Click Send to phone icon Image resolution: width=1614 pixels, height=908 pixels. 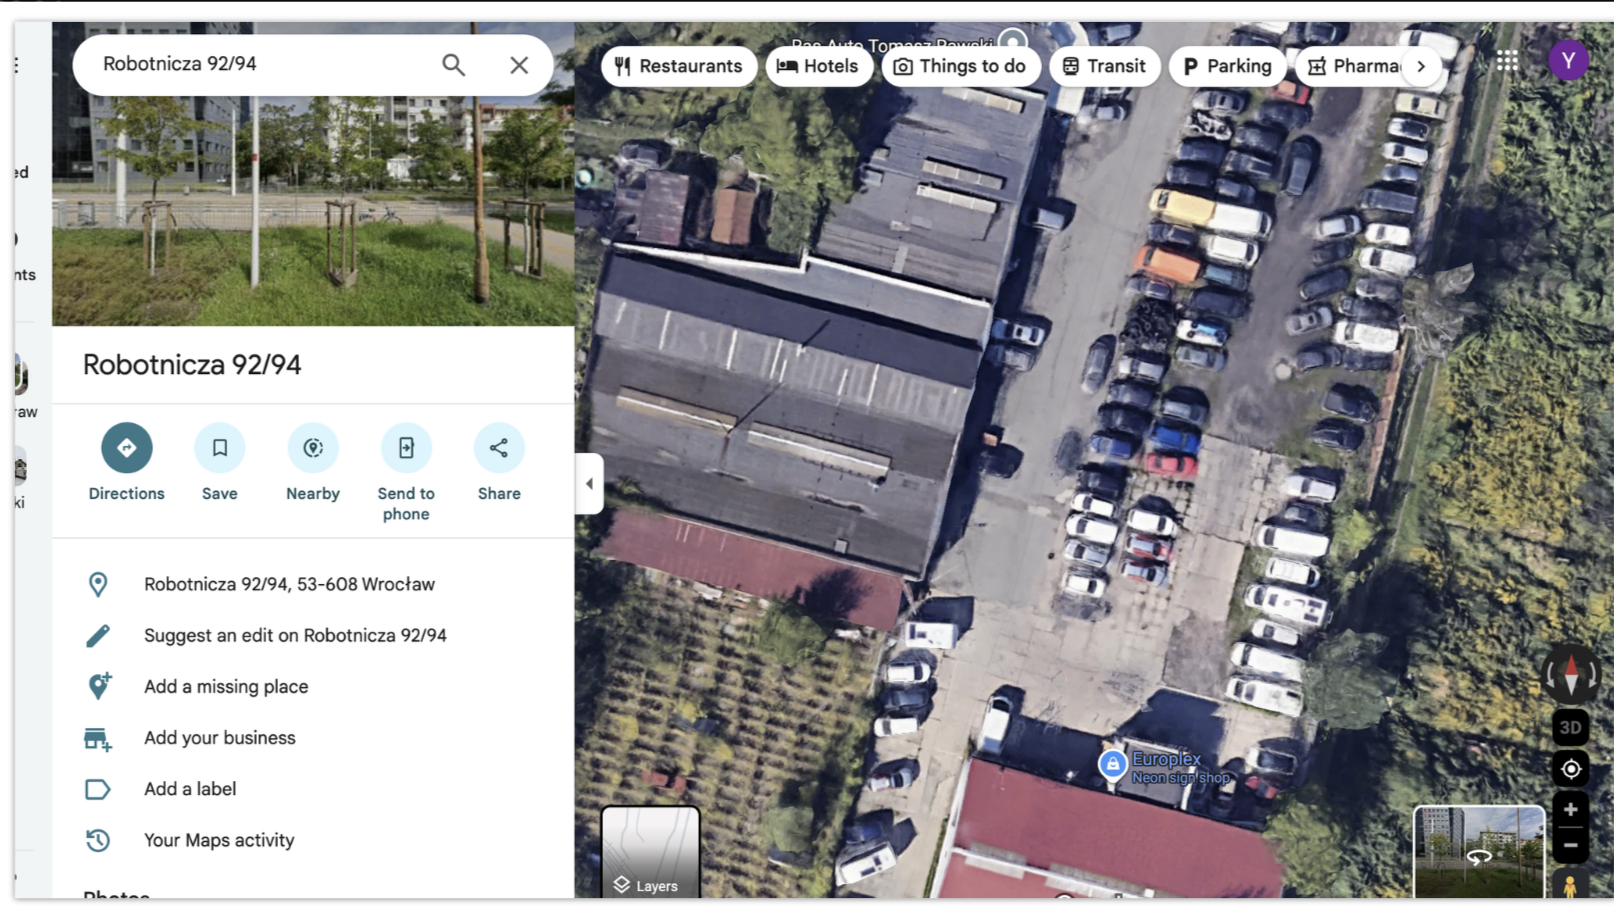pyautogui.click(x=406, y=448)
